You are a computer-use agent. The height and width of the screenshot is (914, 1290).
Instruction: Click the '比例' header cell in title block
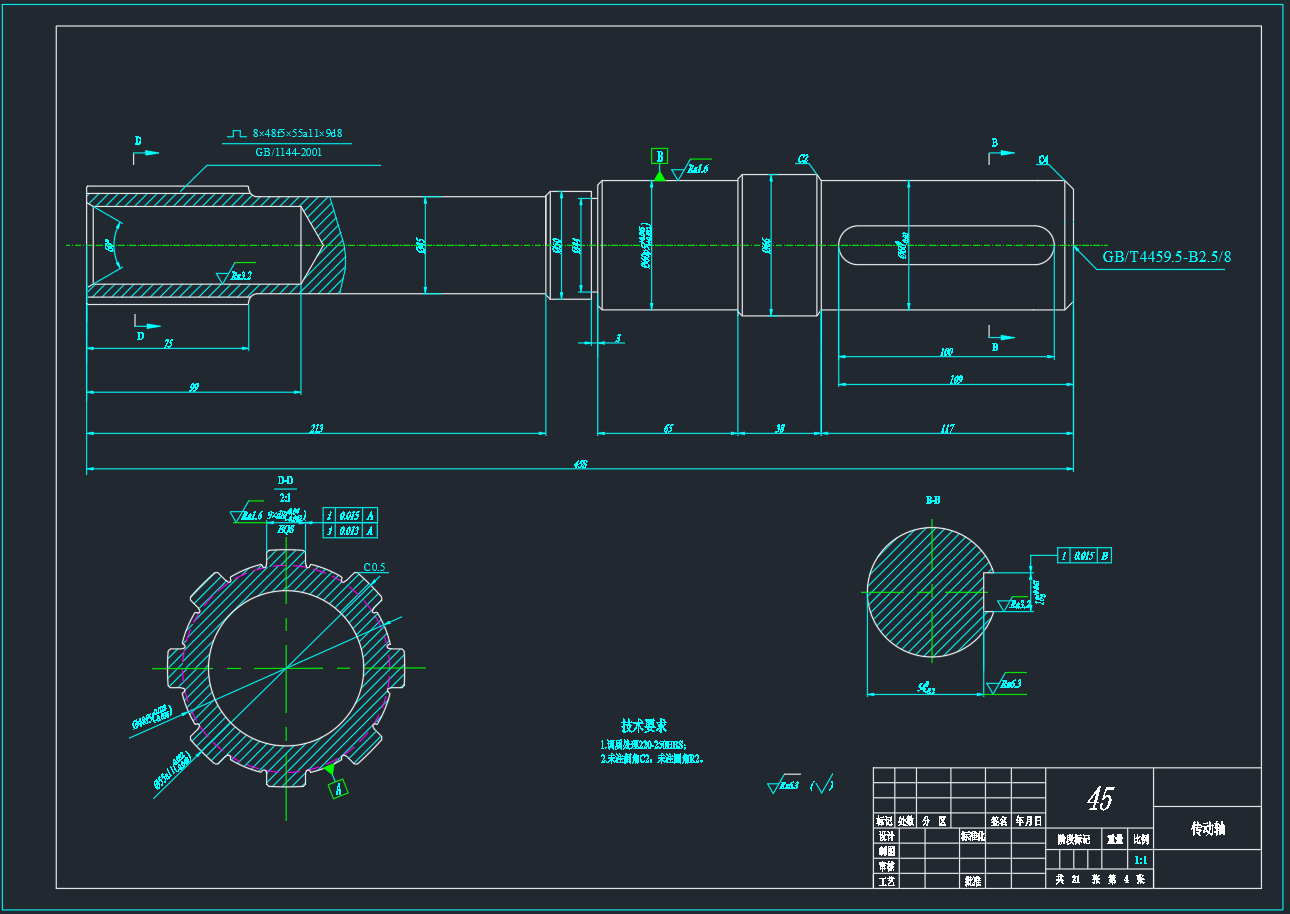(x=1141, y=839)
